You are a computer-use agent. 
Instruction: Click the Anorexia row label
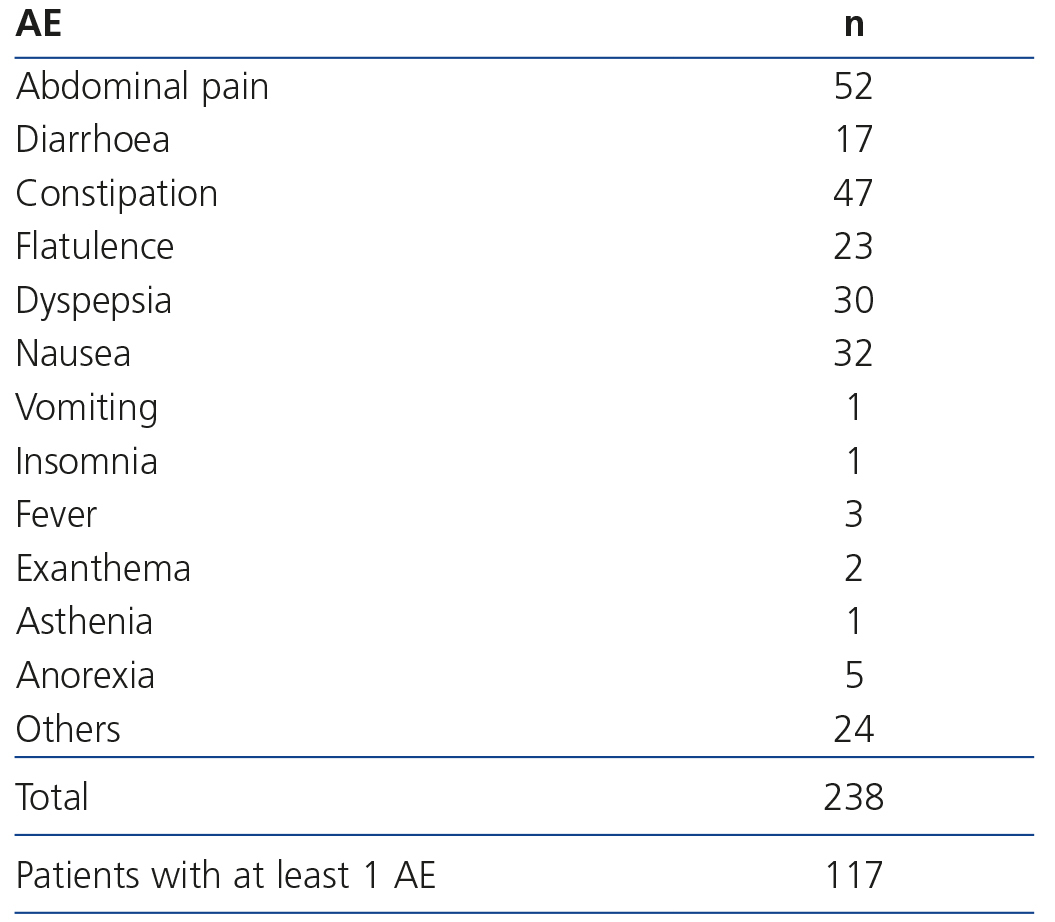(x=85, y=676)
